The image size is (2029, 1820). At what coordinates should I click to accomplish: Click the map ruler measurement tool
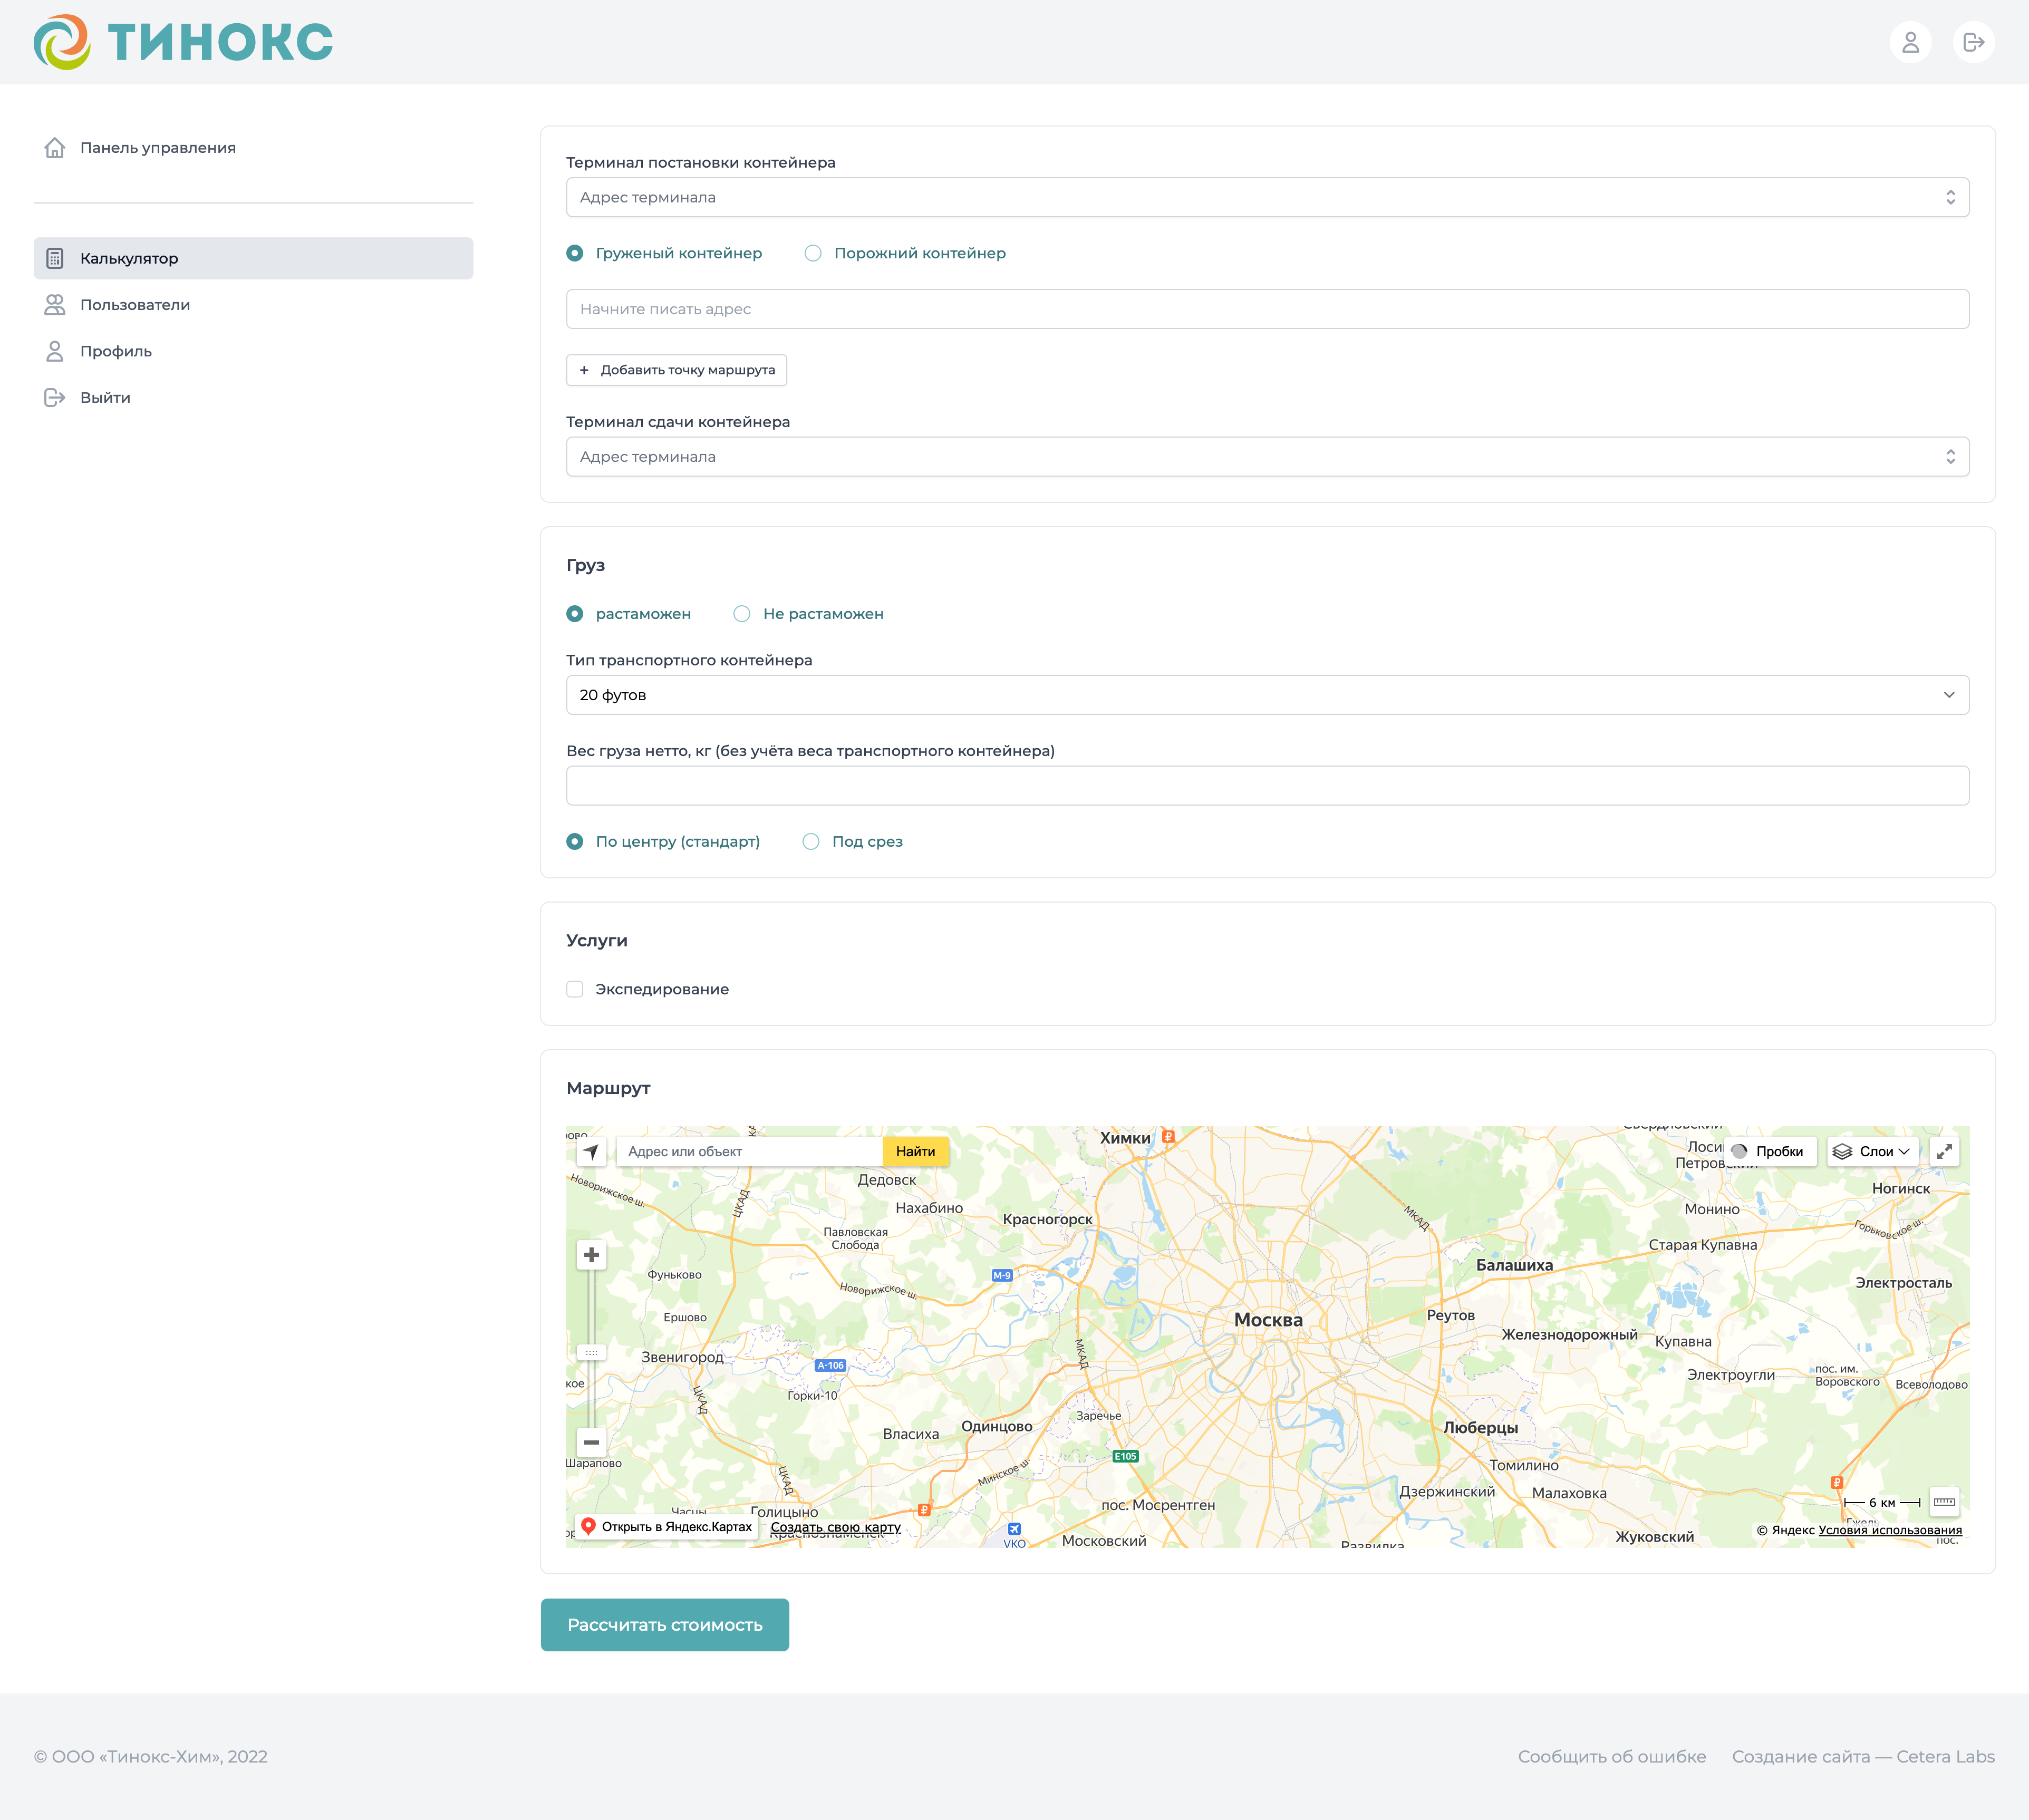[1944, 1502]
